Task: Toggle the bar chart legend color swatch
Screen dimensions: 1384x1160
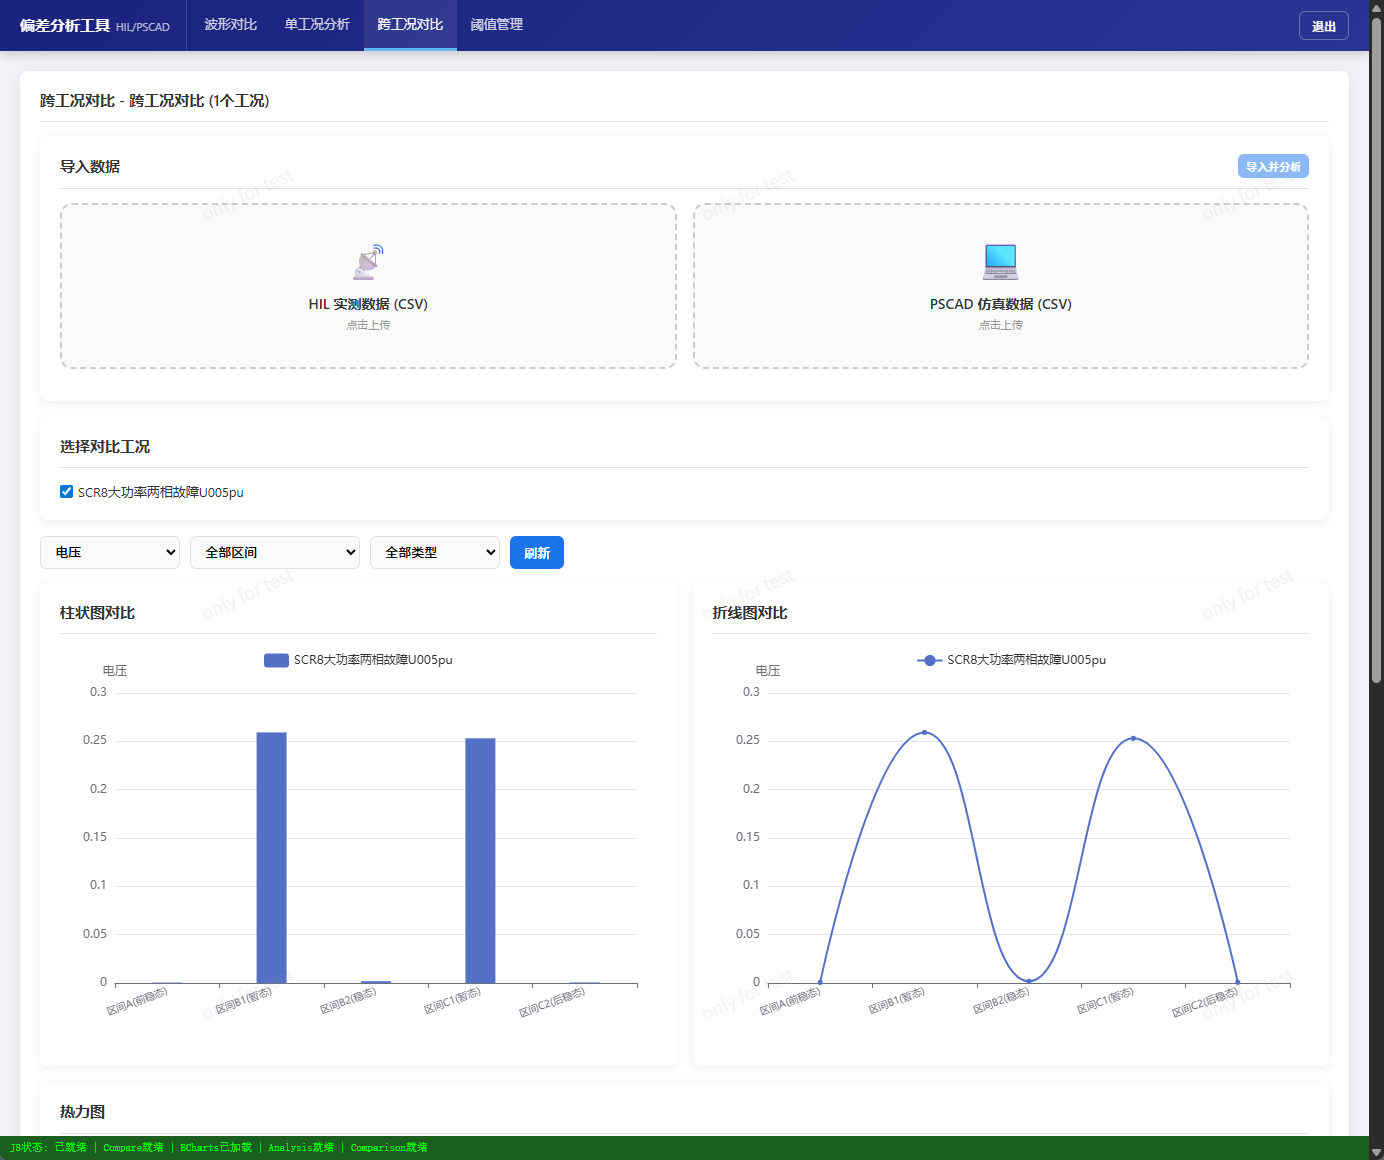Action: 276,660
